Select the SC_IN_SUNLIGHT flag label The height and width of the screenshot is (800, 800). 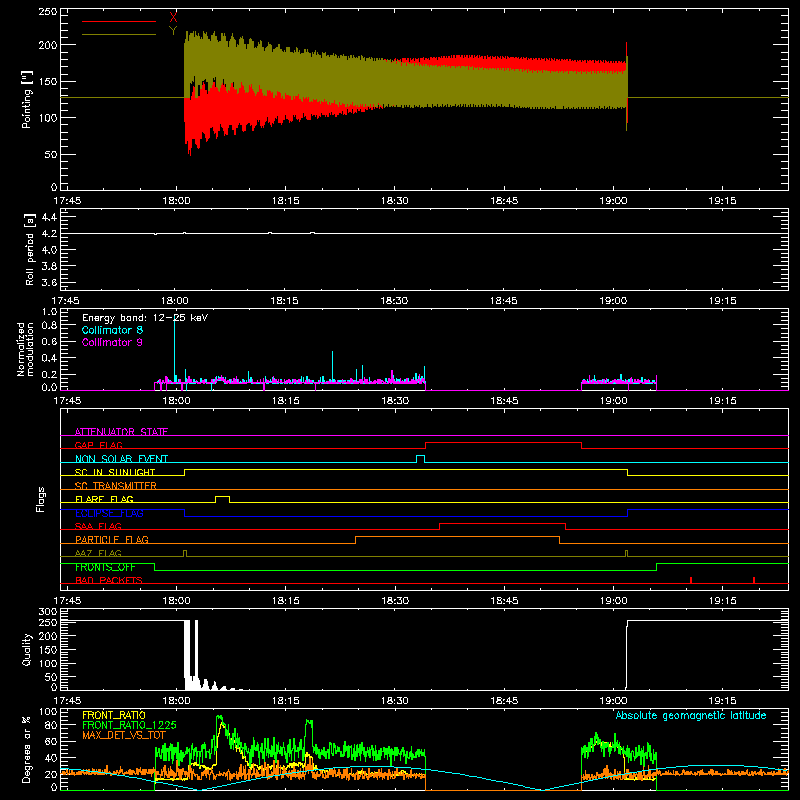click(115, 472)
